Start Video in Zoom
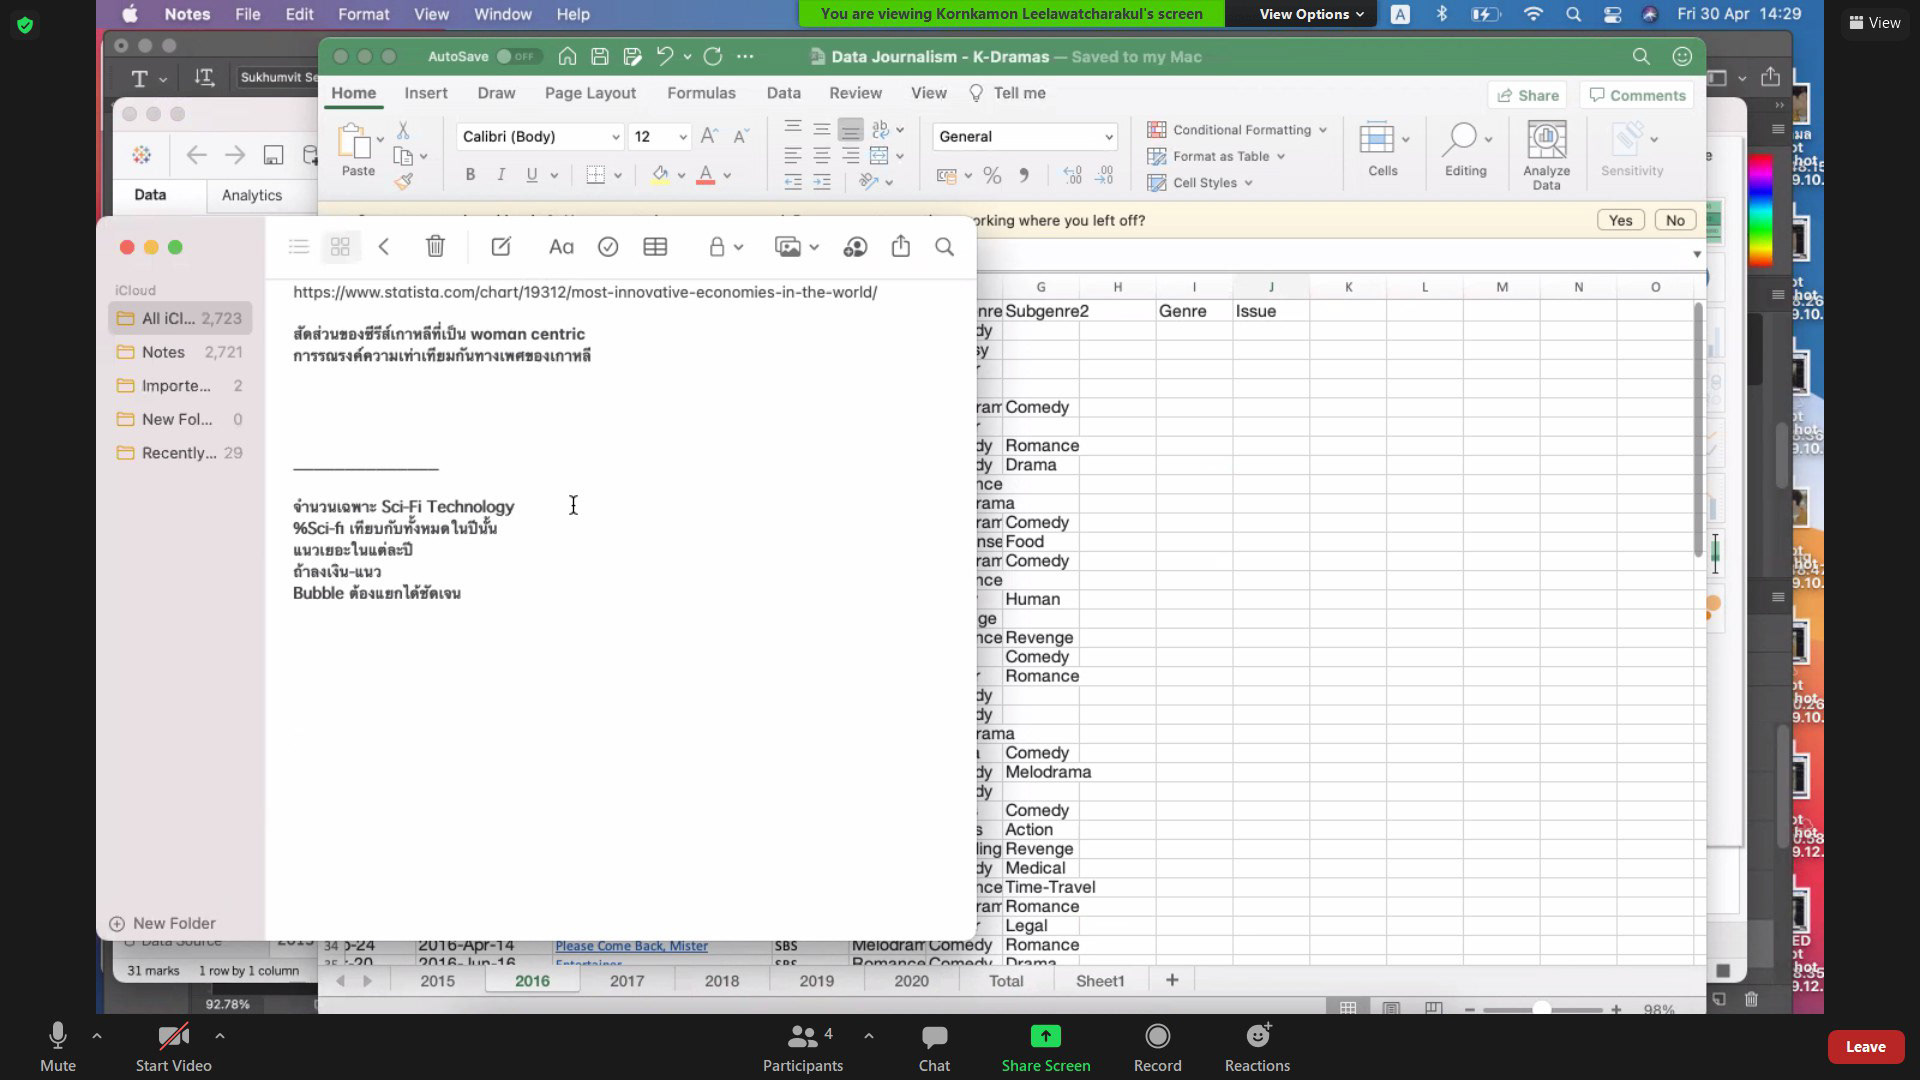Screen dimensions: 1920x1080 (x=173, y=1047)
